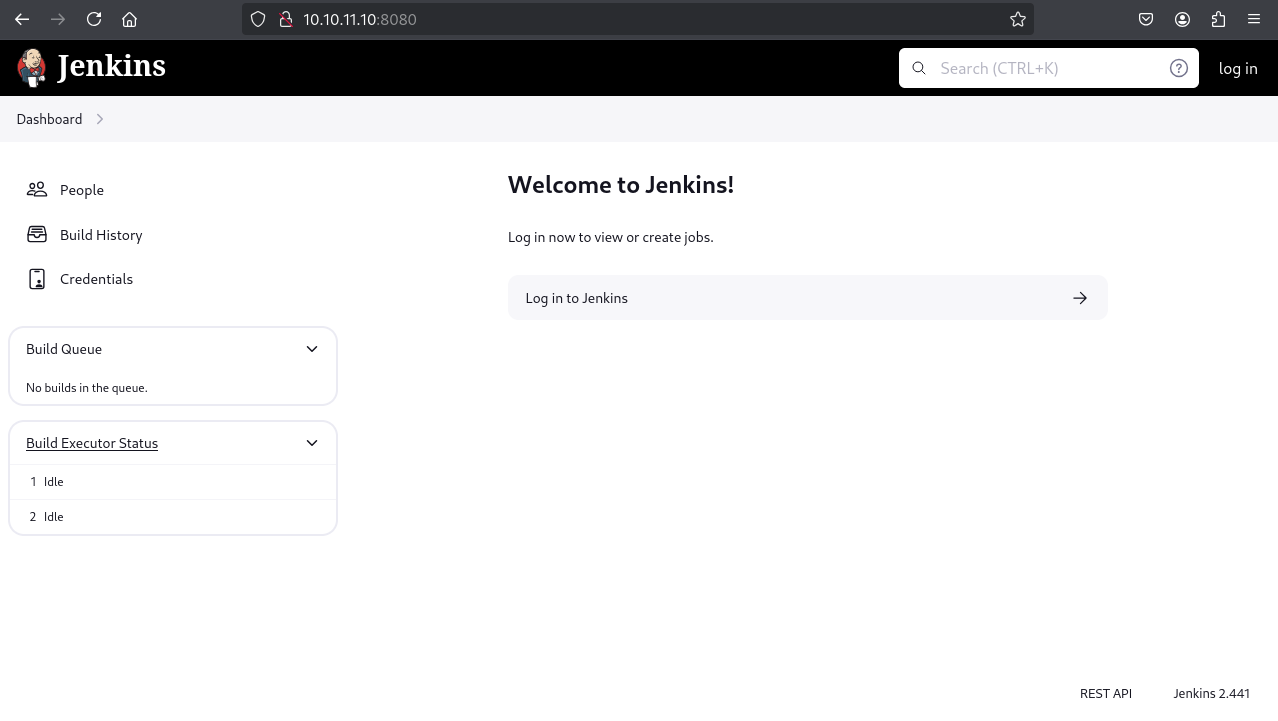Bookmark this page with star icon
1278x721 pixels.
pos(1017,19)
